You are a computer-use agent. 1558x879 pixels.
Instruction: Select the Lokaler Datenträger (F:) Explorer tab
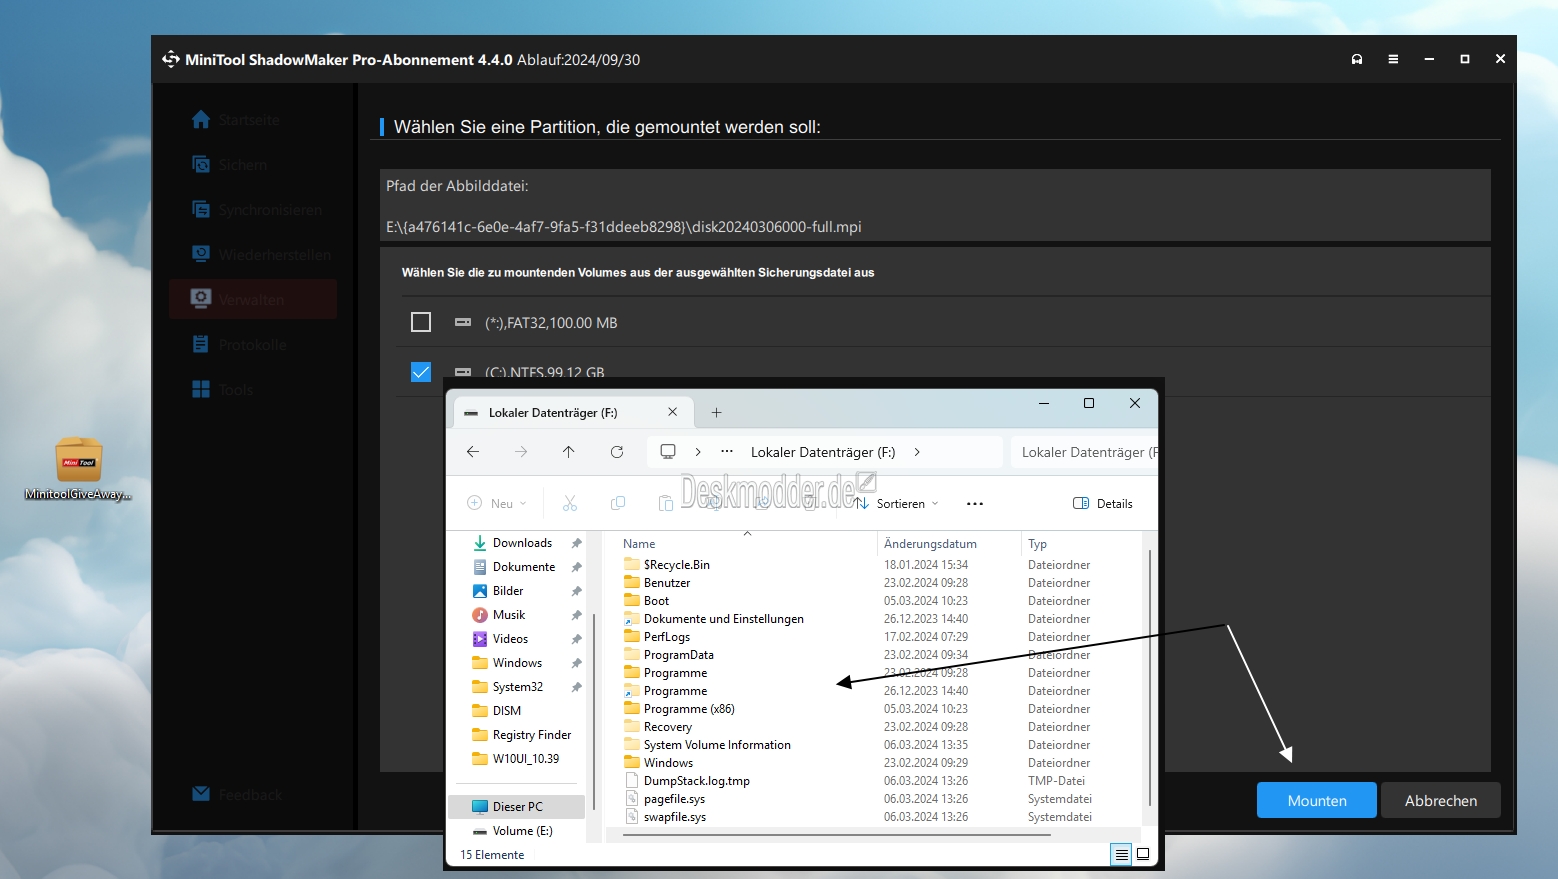click(572, 412)
